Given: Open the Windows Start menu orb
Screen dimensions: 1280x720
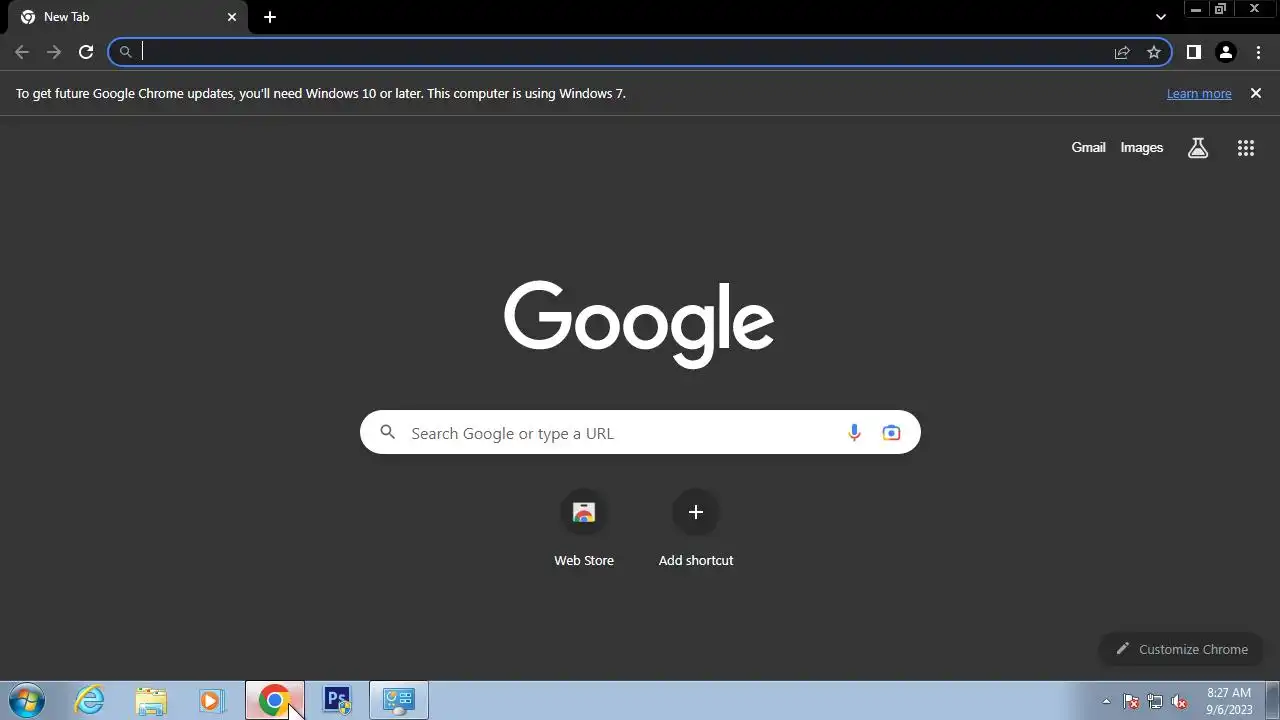Looking at the screenshot, I should tap(27, 700).
